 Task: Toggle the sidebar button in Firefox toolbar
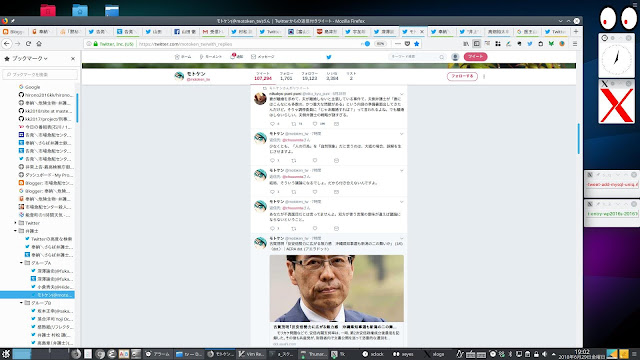pyautogui.click(x=476, y=44)
